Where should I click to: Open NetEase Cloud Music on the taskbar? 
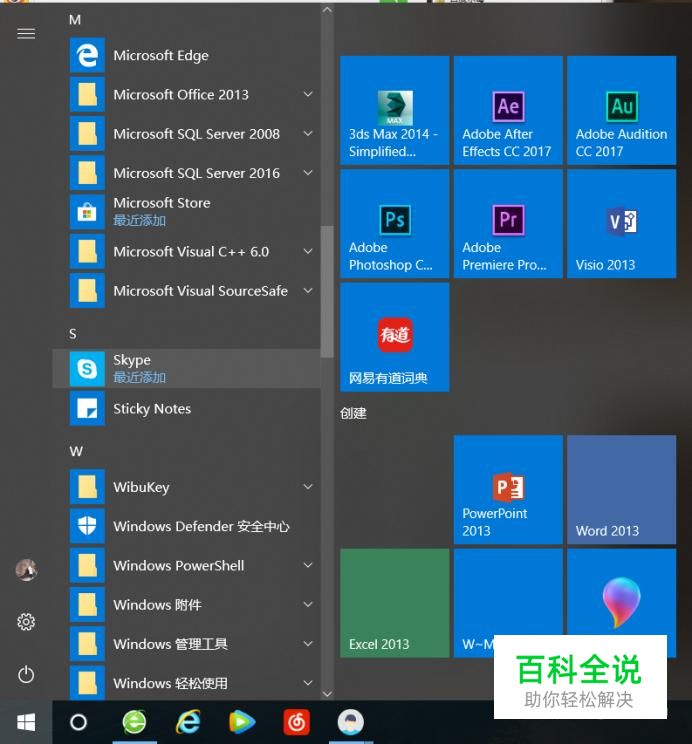tap(297, 722)
